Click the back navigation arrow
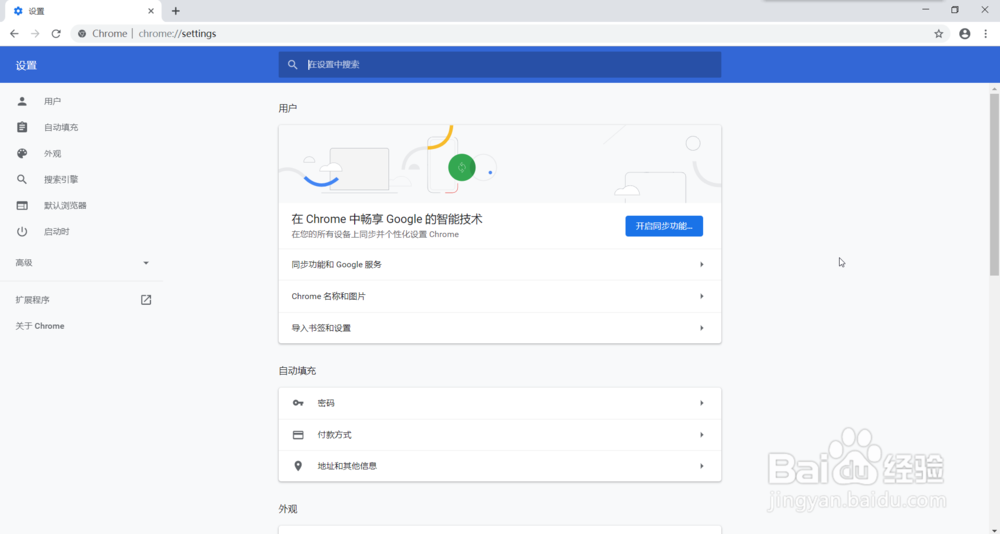The height and width of the screenshot is (534, 1000). [14, 34]
